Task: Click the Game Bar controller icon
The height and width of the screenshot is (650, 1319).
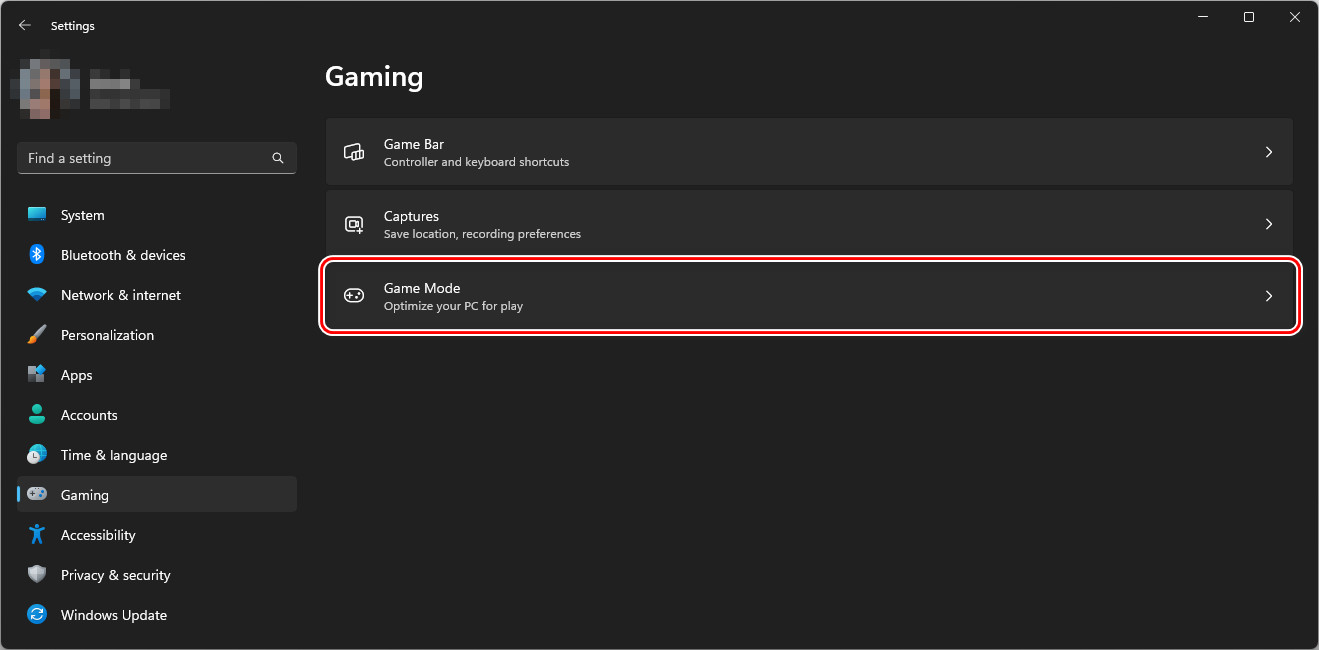Action: click(354, 152)
